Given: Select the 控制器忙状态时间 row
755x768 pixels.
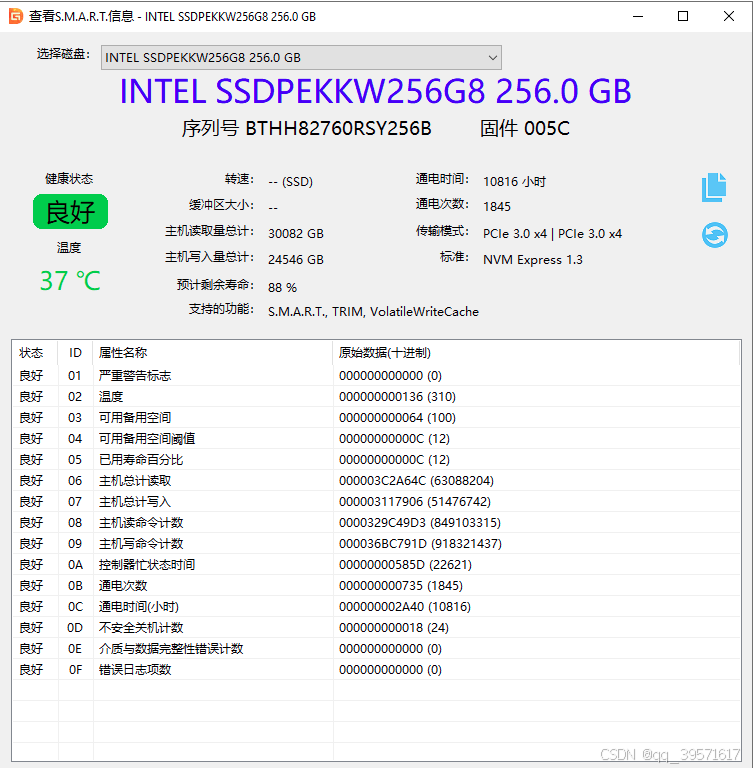Looking at the screenshot, I should point(376,565).
